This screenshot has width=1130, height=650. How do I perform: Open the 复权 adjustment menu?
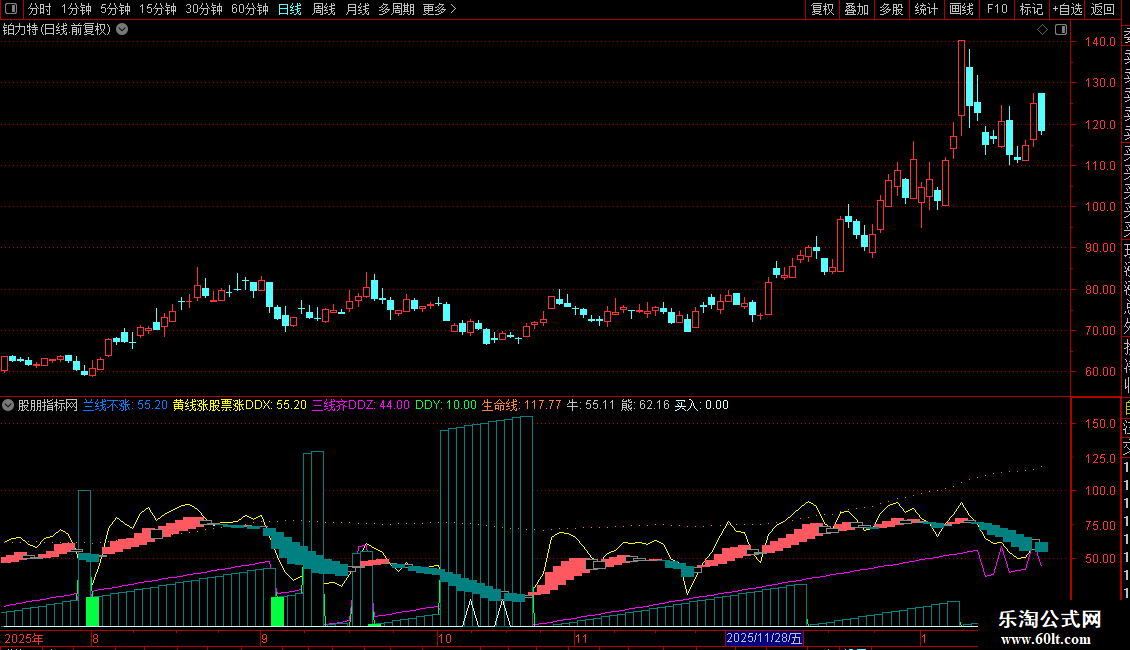822,9
